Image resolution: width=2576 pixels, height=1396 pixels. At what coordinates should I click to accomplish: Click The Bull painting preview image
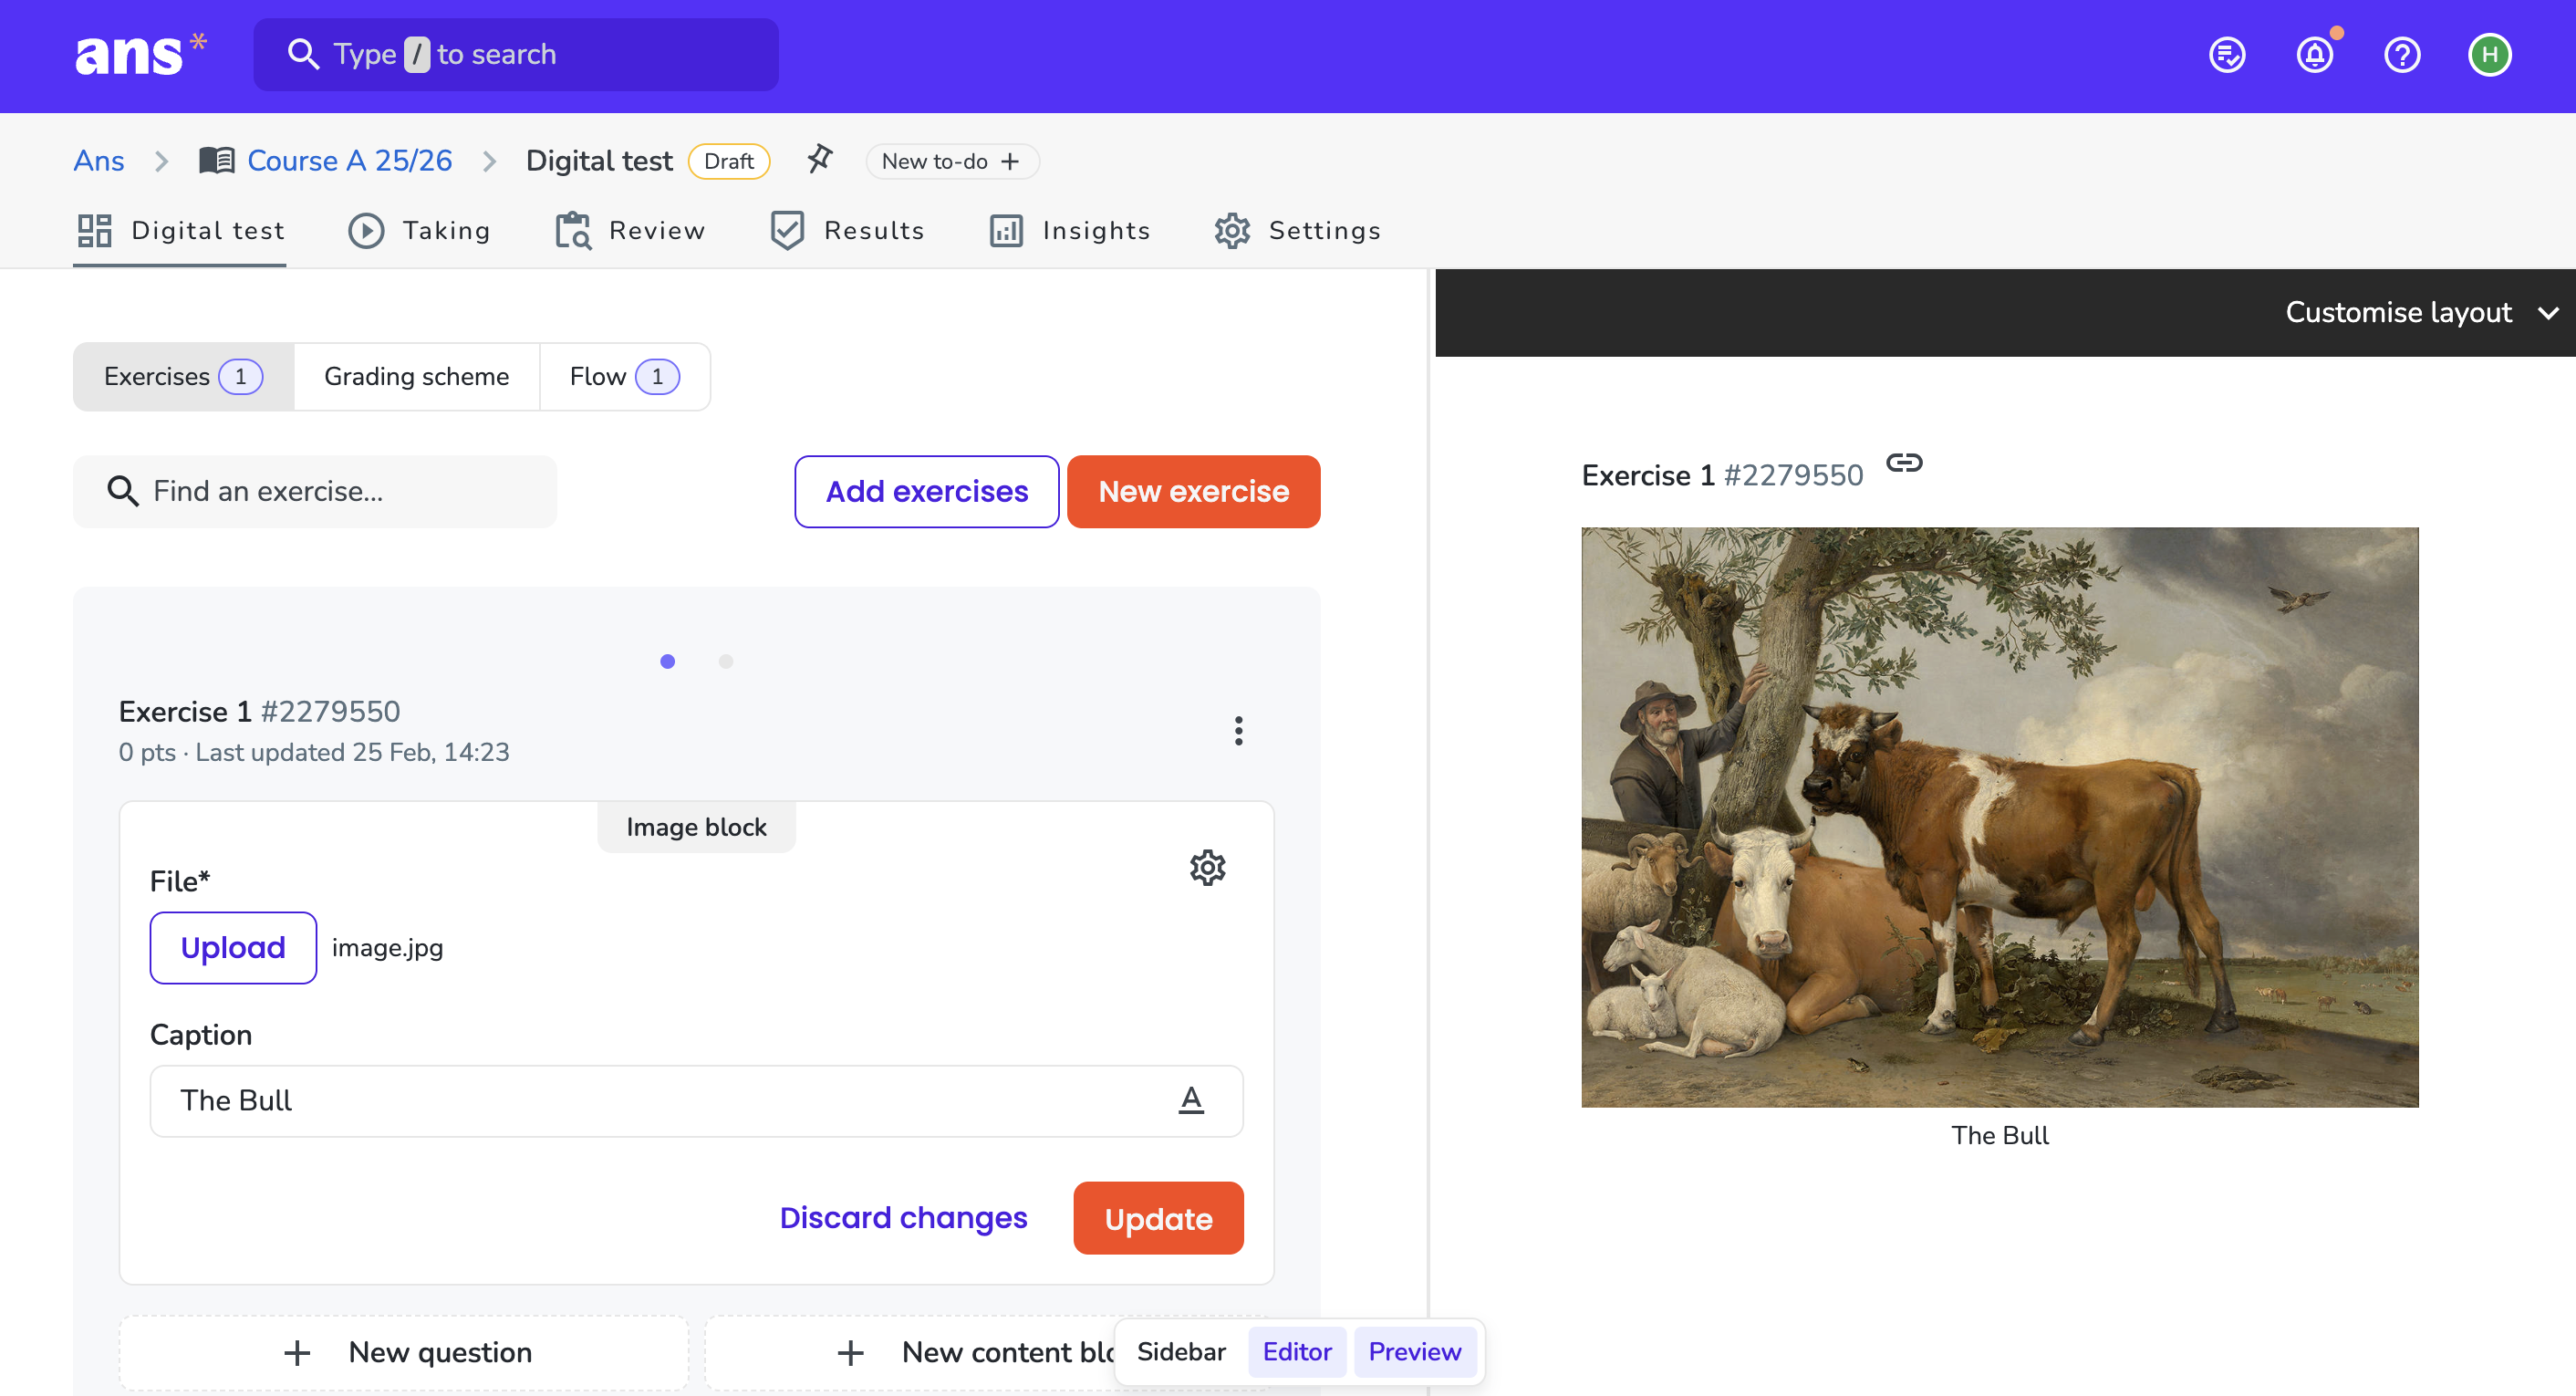(1999, 817)
